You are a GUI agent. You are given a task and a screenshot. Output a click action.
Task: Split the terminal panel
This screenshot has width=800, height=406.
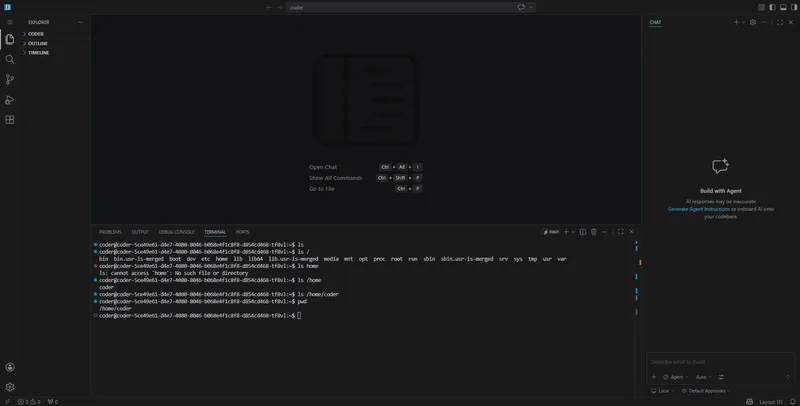click(x=583, y=232)
